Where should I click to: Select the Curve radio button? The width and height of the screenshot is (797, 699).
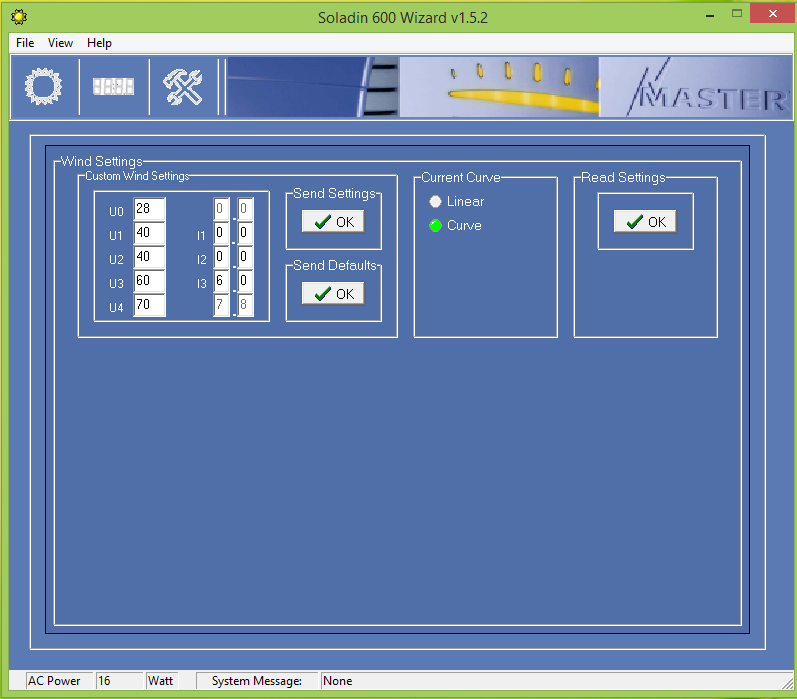pyautogui.click(x=435, y=226)
